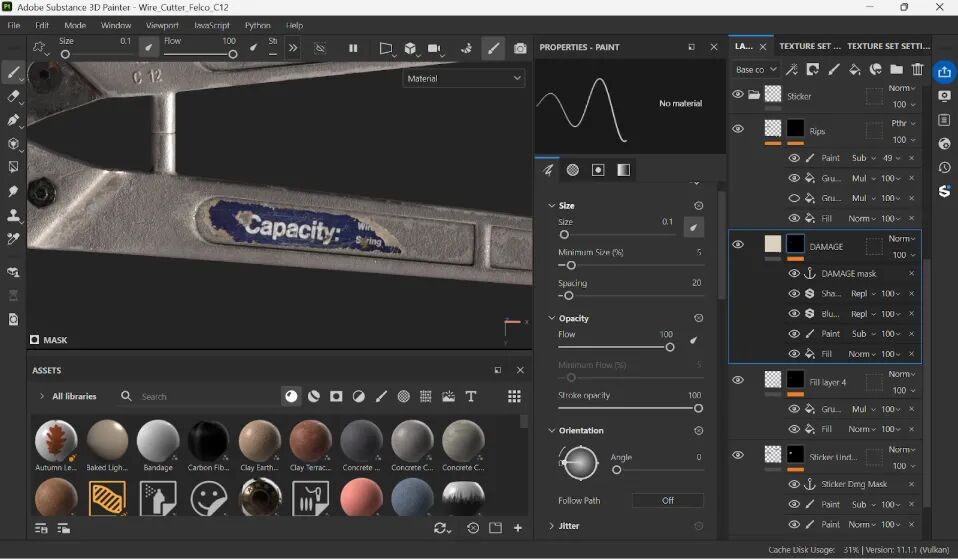958x560 pixels.
Task: Select the Clone stamp tool
Action: pos(13,216)
